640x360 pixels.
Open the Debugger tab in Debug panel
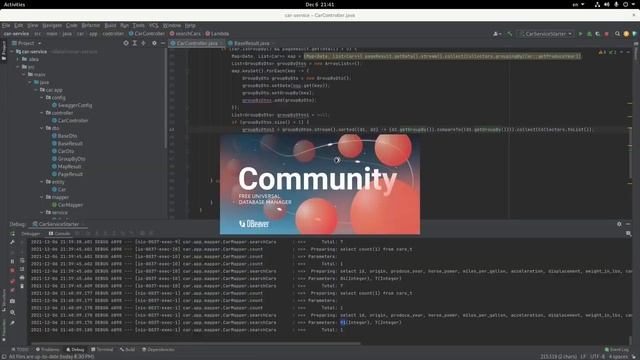(31, 233)
